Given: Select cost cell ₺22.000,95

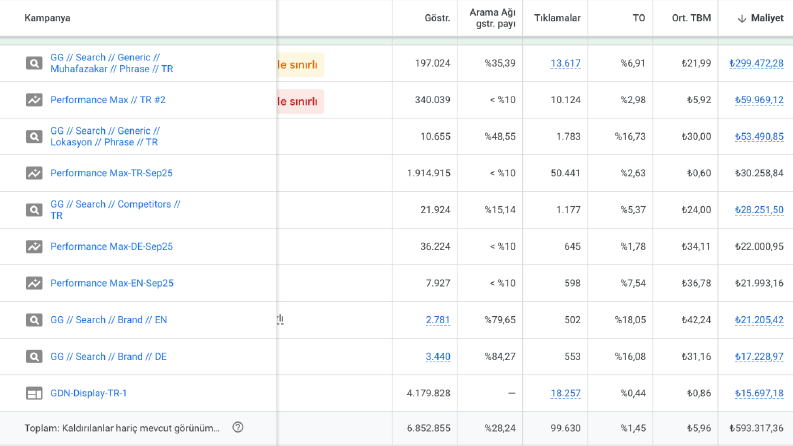Looking at the screenshot, I should (x=759, y=246).
